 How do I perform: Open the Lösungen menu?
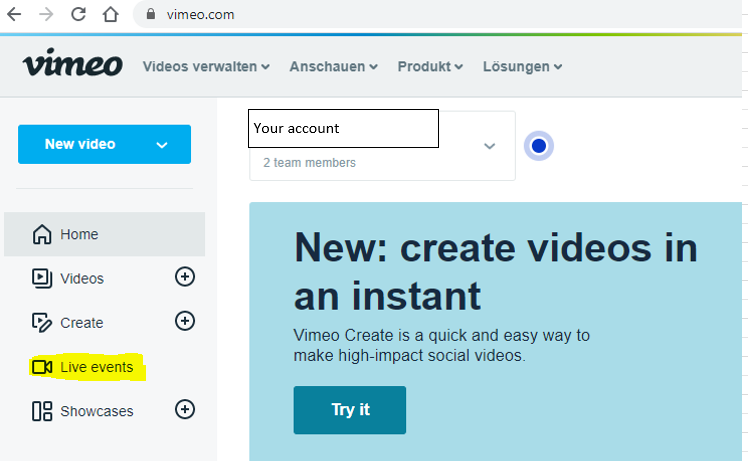(x=522, y=67)
